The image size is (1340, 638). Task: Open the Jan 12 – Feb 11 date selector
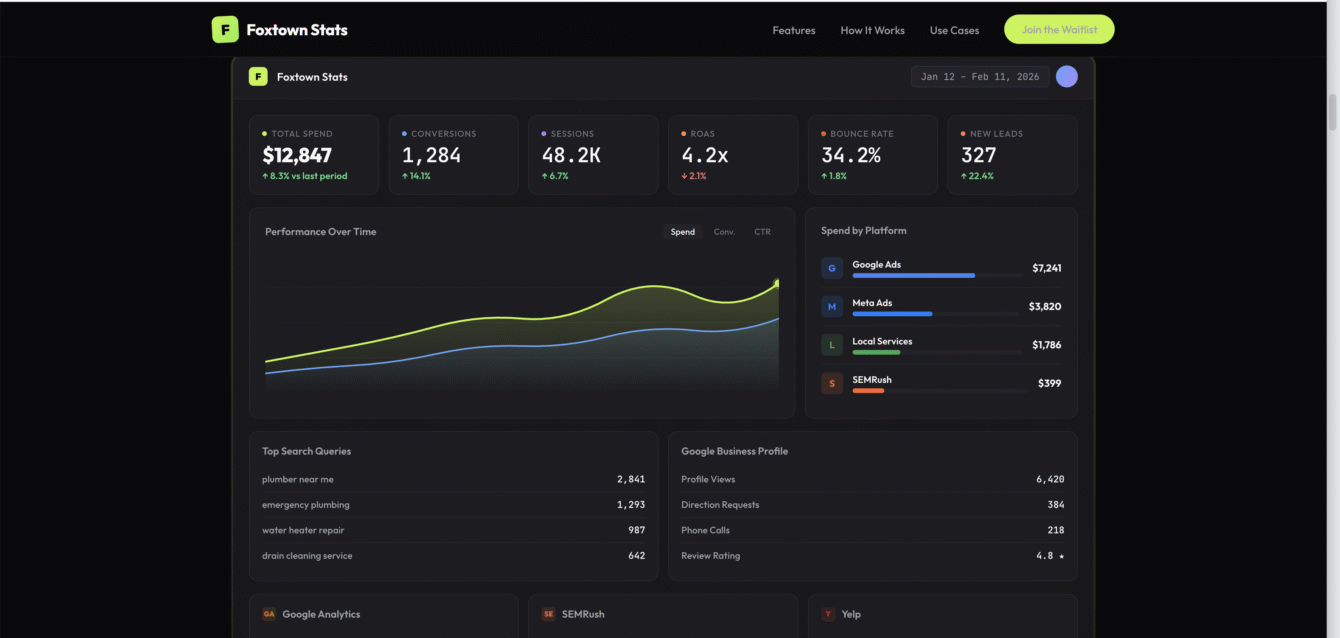click(x=979, y=76)
